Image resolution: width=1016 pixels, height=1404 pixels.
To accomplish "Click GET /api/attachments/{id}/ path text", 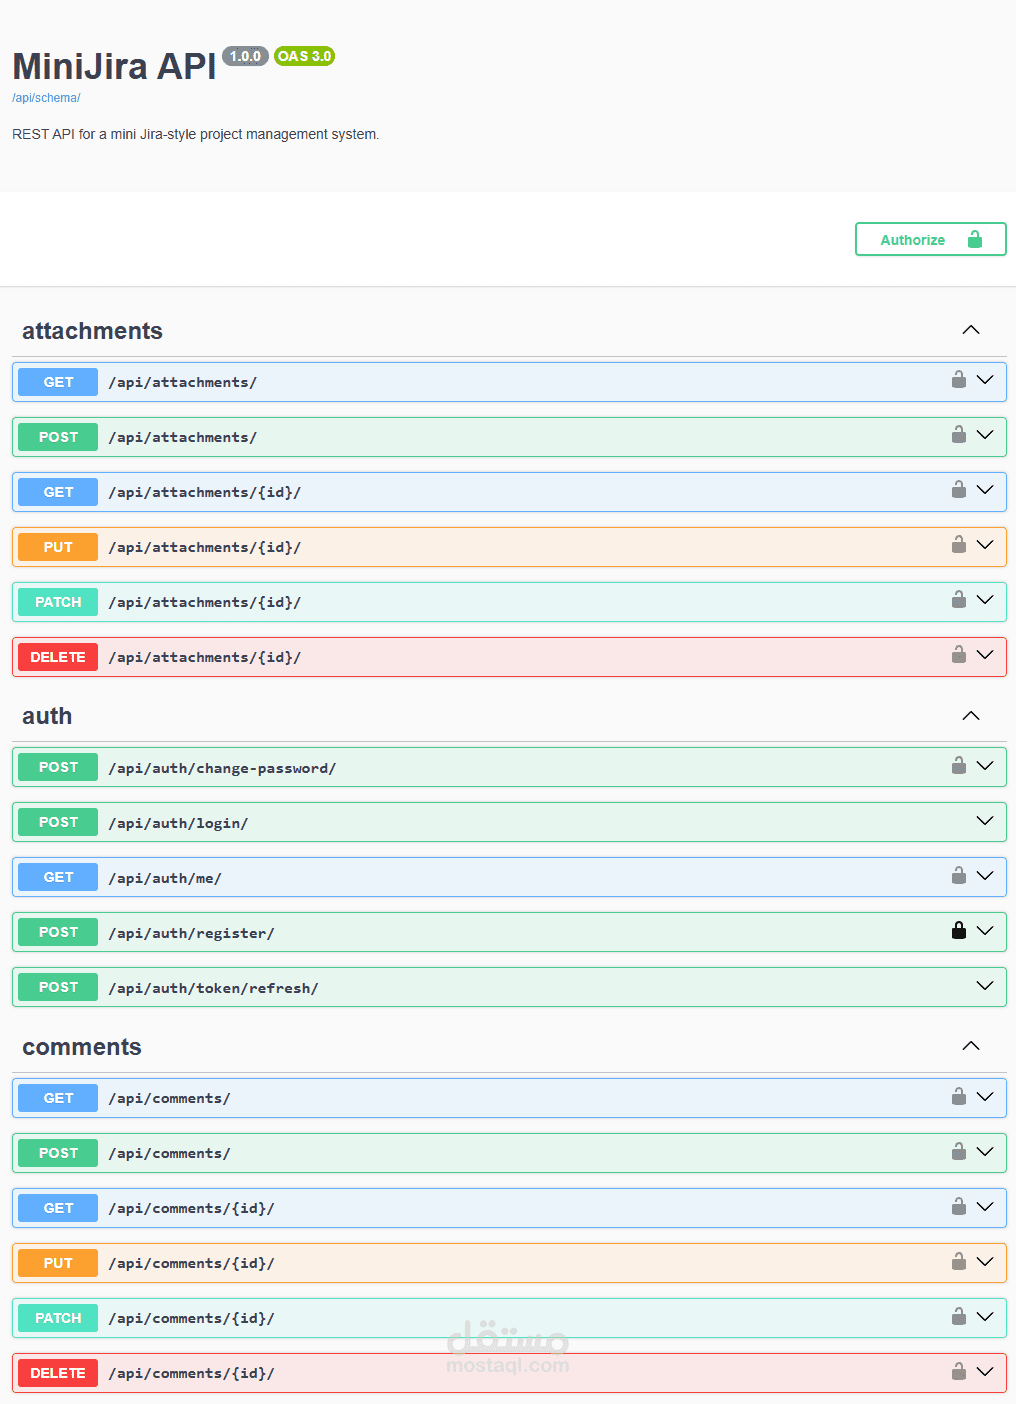I will click(205, 492).
